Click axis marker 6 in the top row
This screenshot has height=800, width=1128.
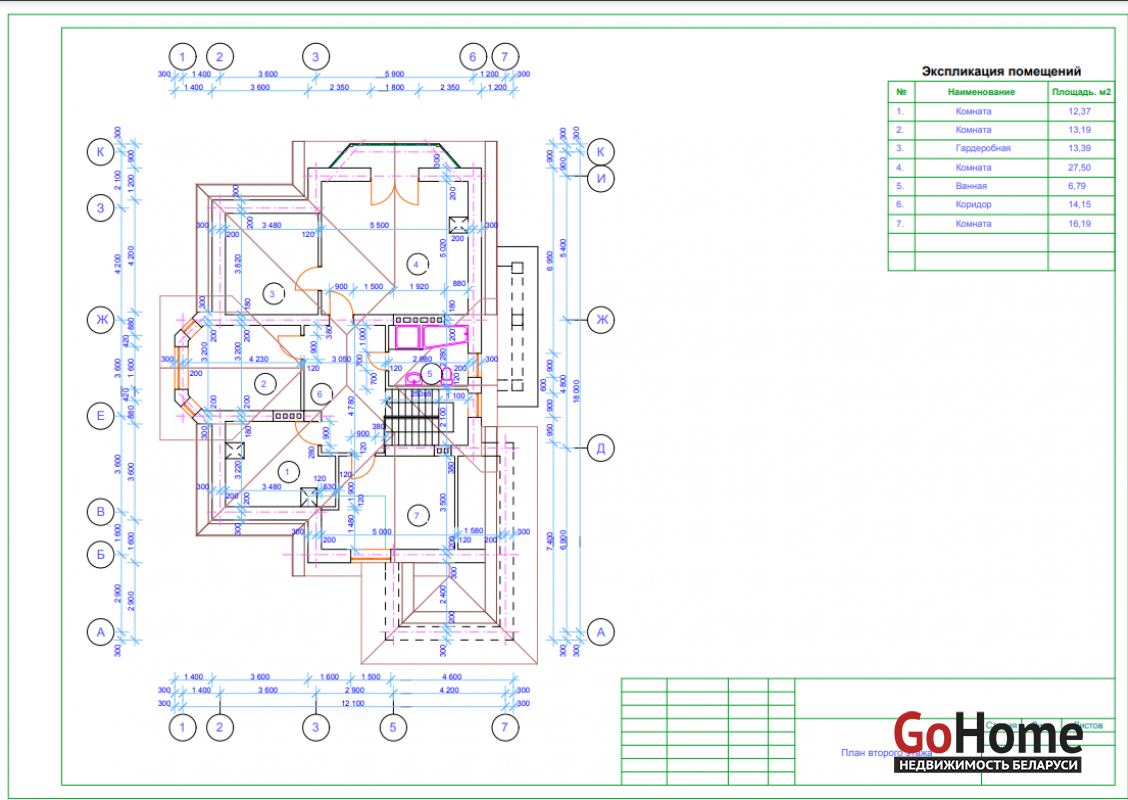coord(473,57)
